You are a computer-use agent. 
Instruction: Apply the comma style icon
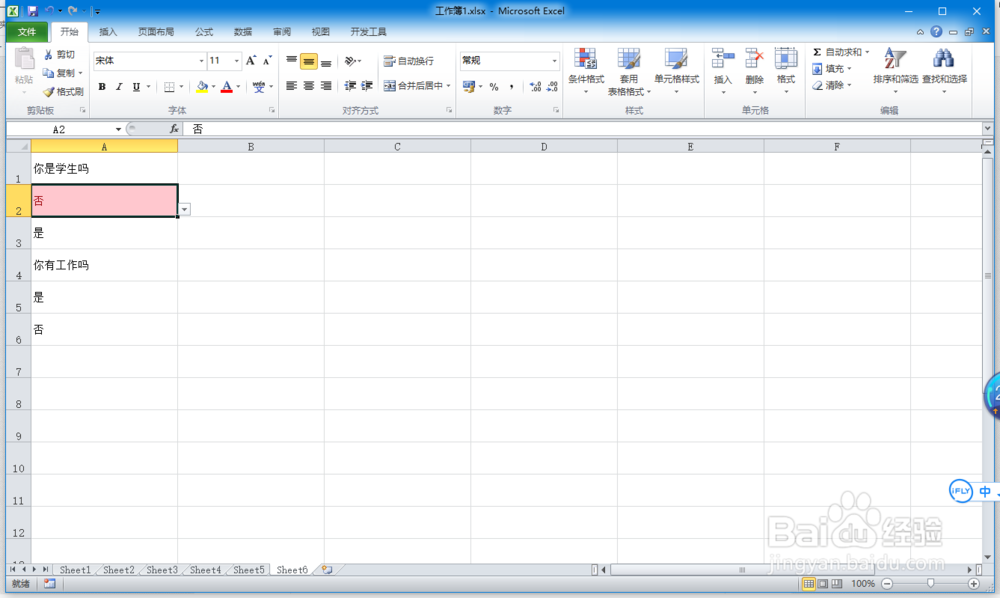tap(511, 87)
